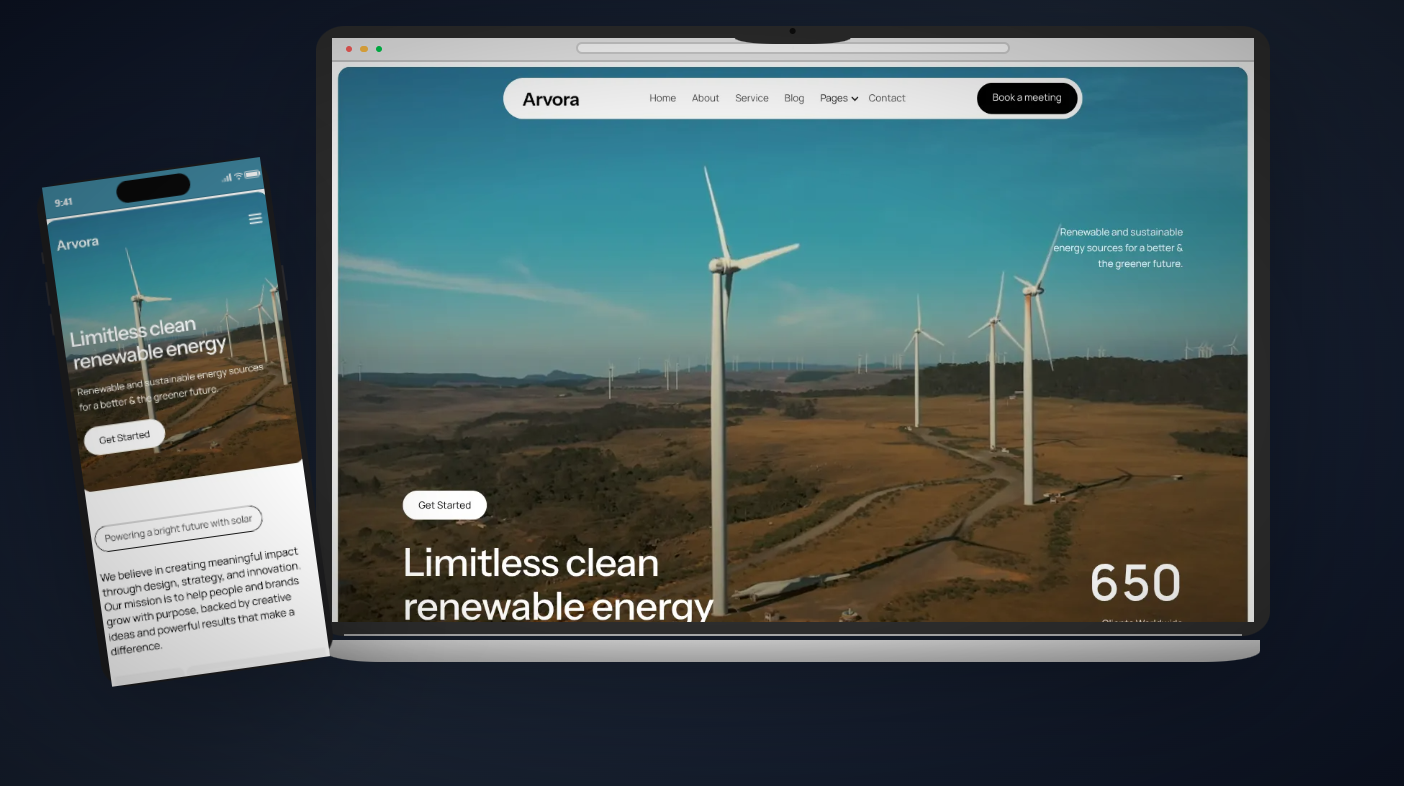Click 'Limitless clean renewable energy' laptop heading

(558, 584)
